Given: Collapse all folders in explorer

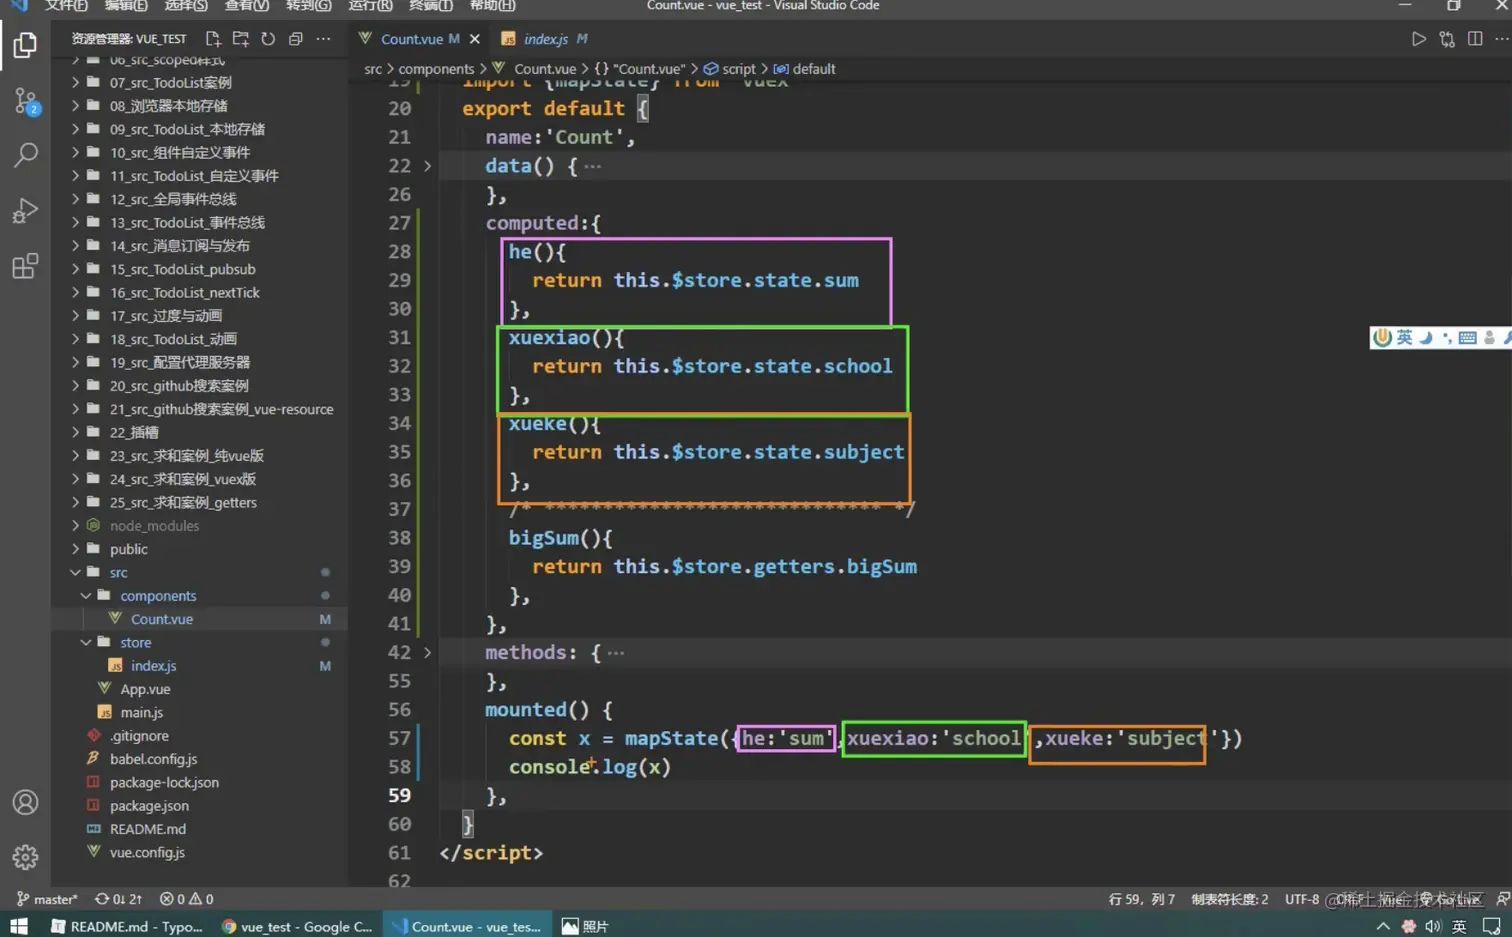Looking at the screenshot, I should [296, 39].
